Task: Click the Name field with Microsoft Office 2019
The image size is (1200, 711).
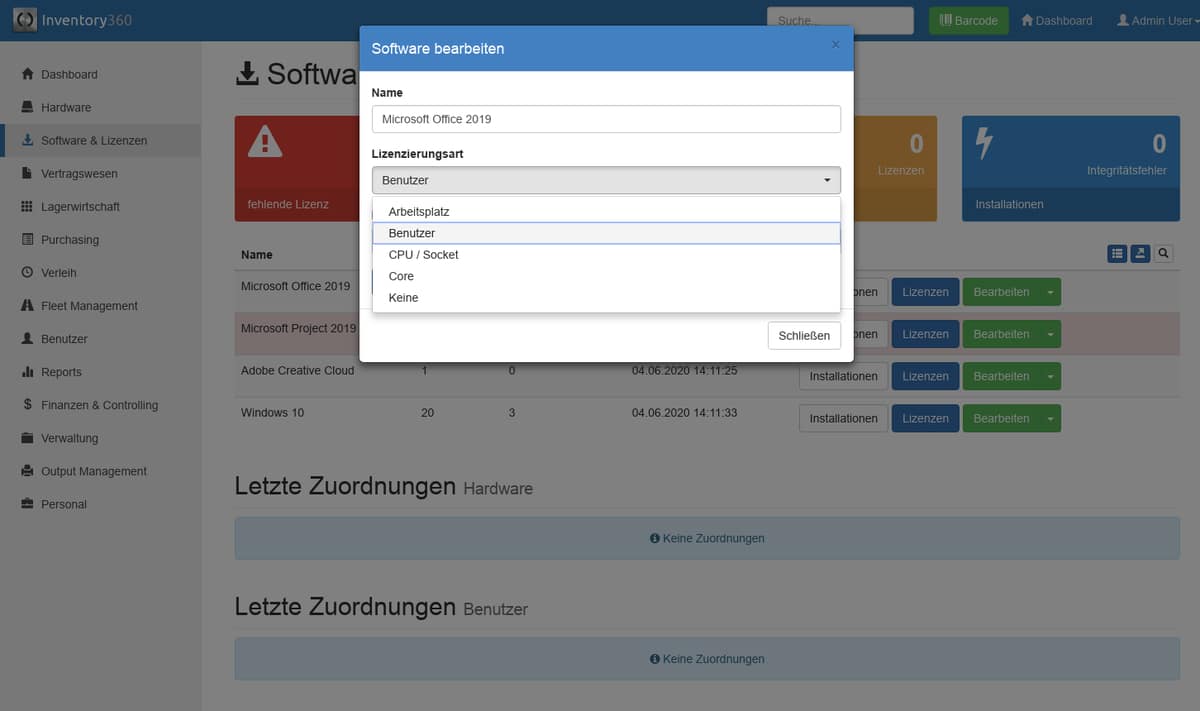Action: click(605, 119)
